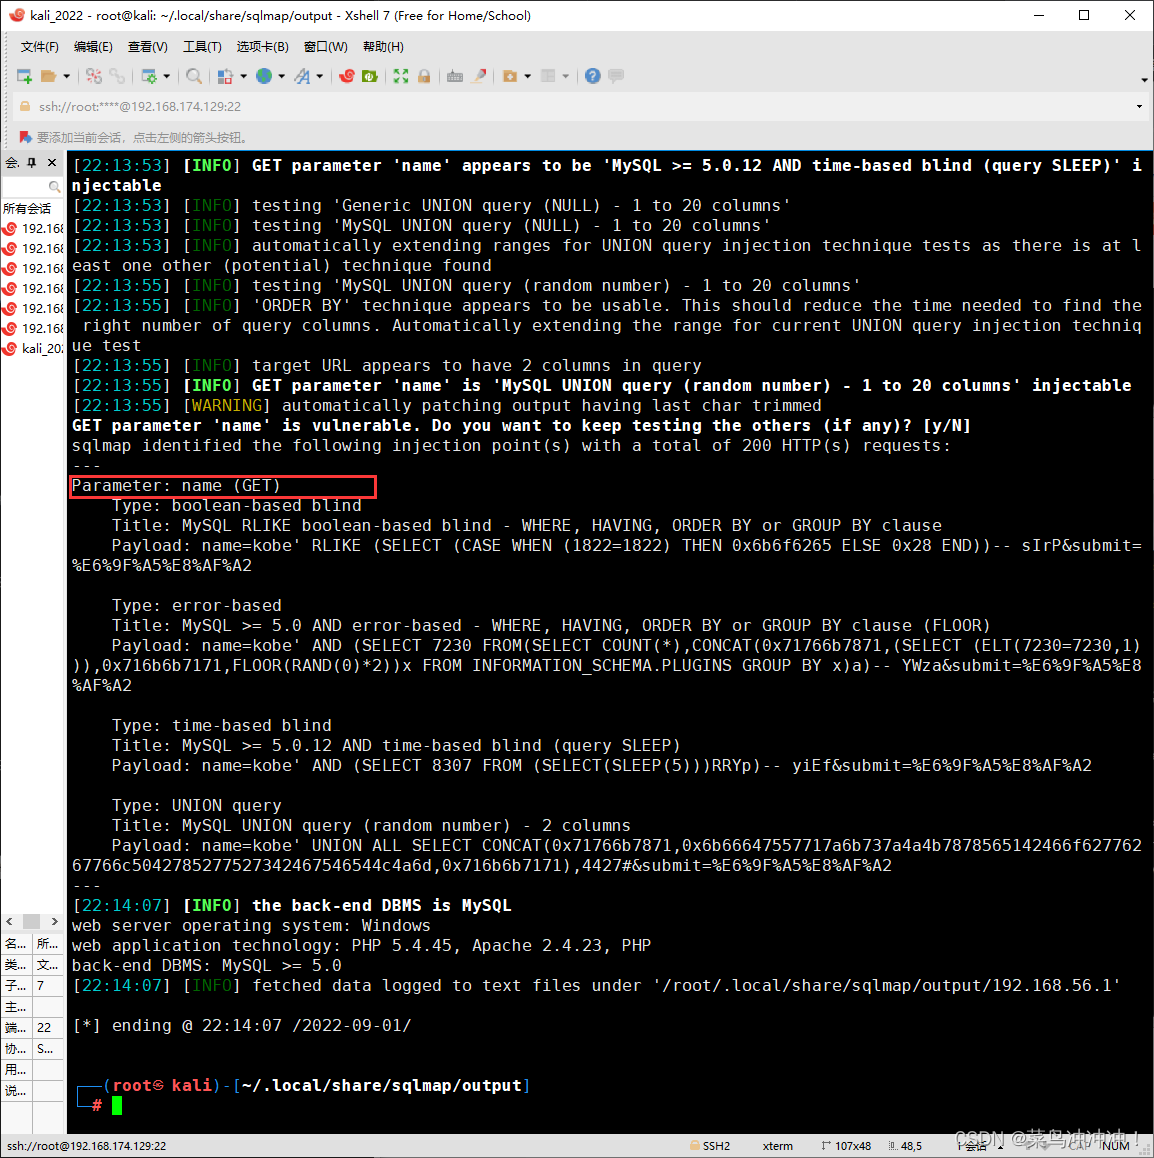
Task: Click the color scheme toolbar icon
Action: 226,76
